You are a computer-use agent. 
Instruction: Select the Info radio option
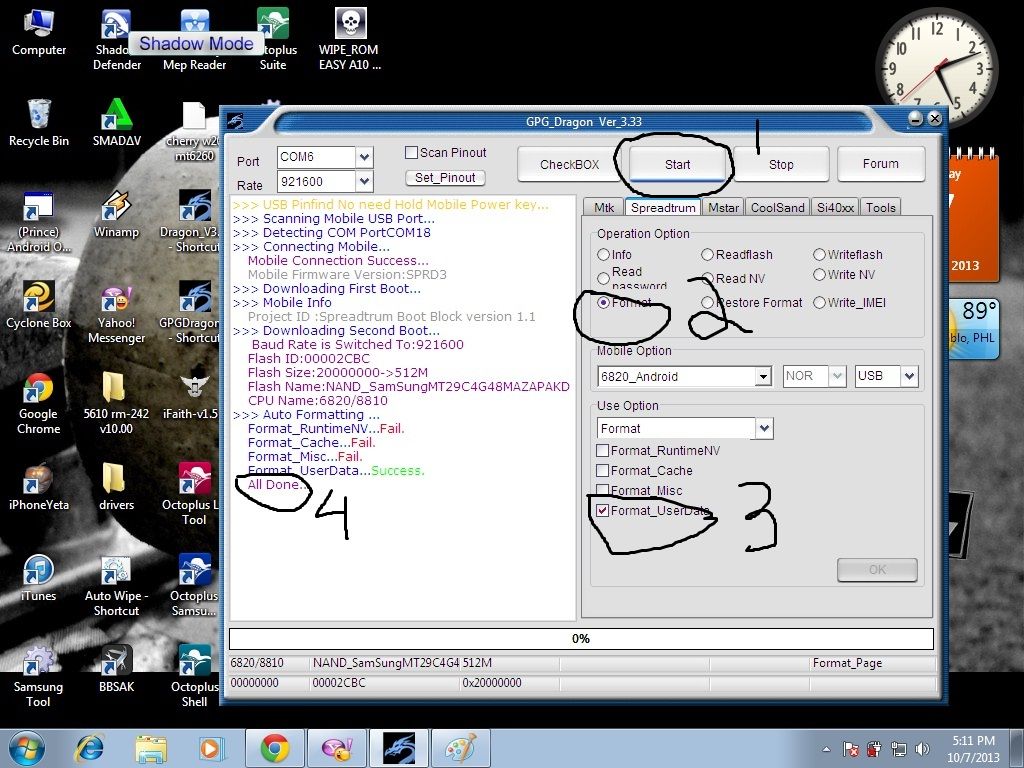603,255
